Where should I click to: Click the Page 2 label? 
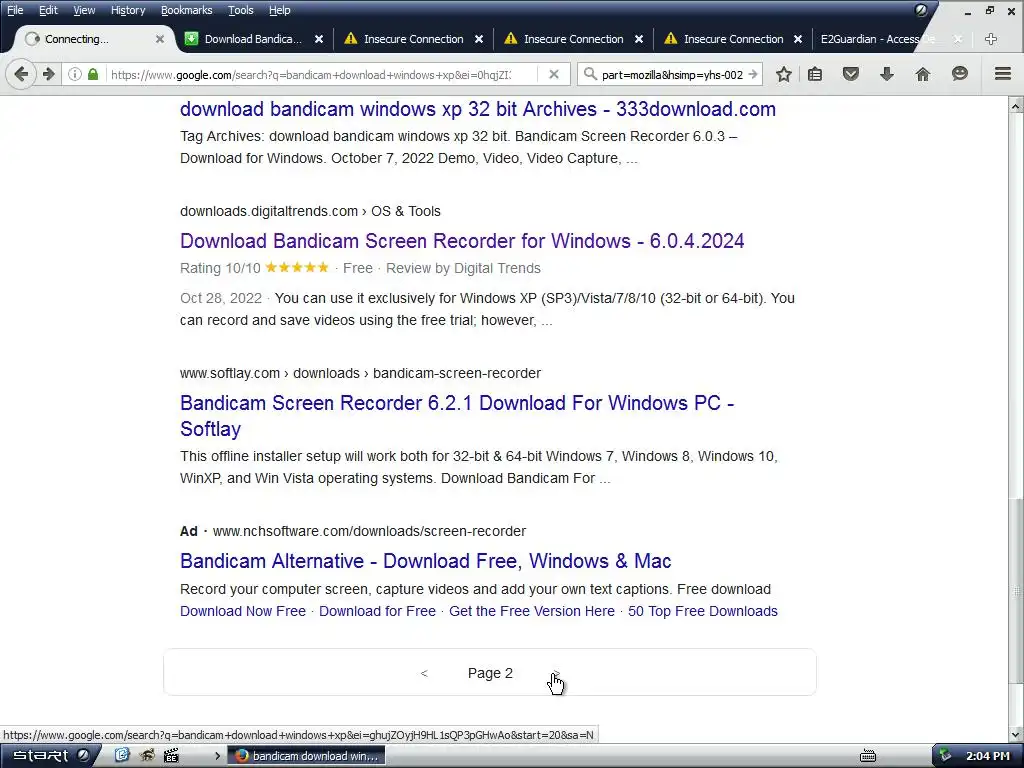[490, 673]
